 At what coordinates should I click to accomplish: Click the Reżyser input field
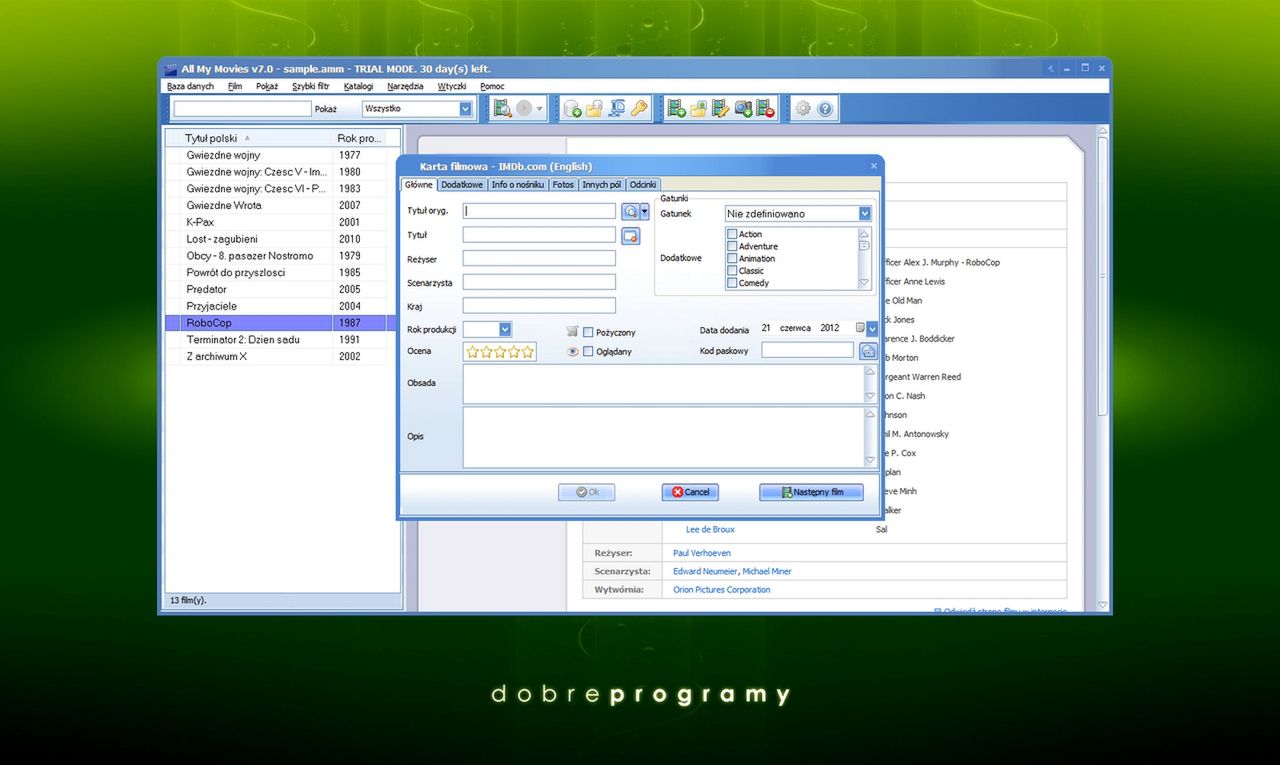tap(539, 258)
